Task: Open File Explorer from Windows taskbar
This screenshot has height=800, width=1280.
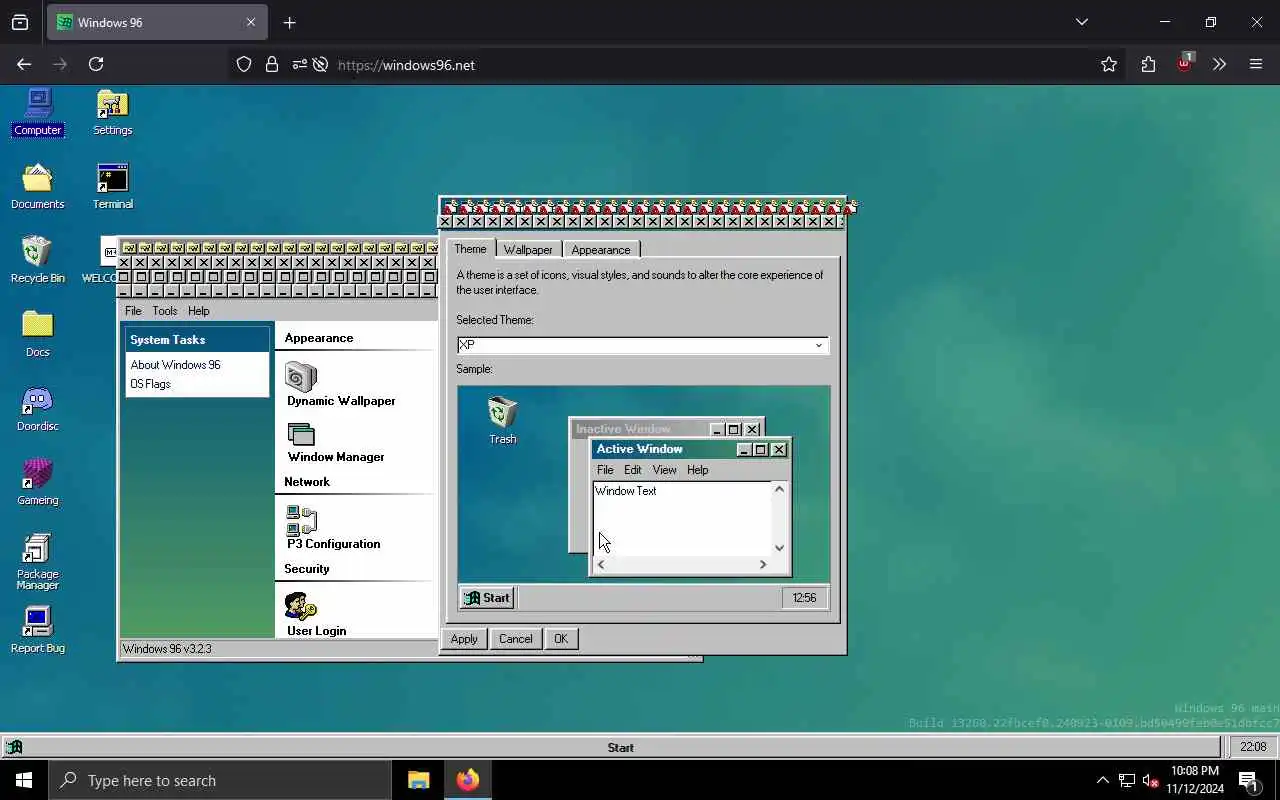Action: (419, 780)
